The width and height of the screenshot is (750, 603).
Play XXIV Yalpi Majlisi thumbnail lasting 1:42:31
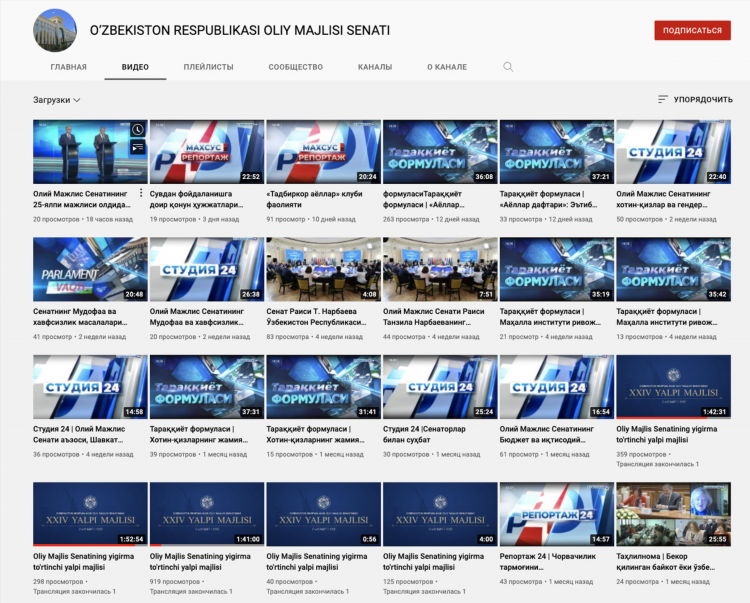tap(673, 387)
